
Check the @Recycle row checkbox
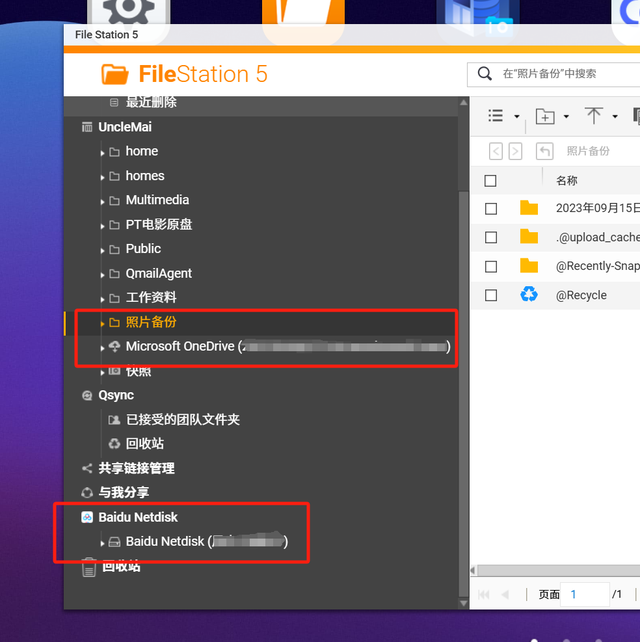point(491,295)
